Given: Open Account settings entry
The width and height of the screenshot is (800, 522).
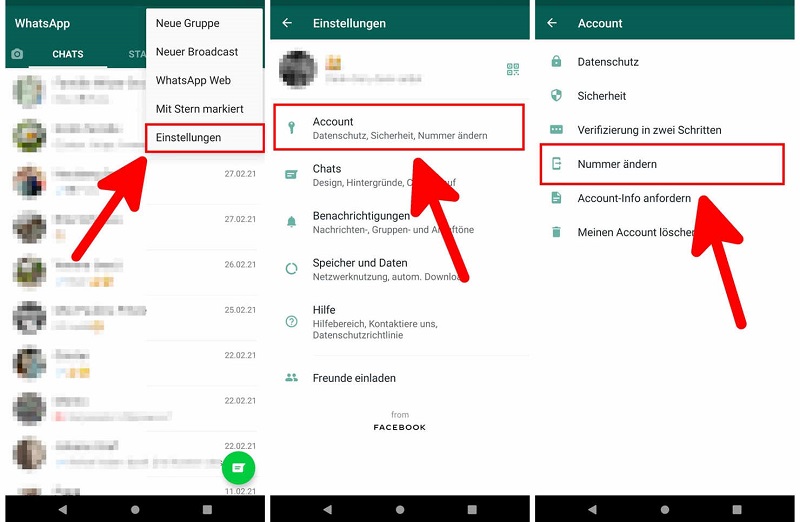Looking at the screenshot, I should click(x=399, y=128).
